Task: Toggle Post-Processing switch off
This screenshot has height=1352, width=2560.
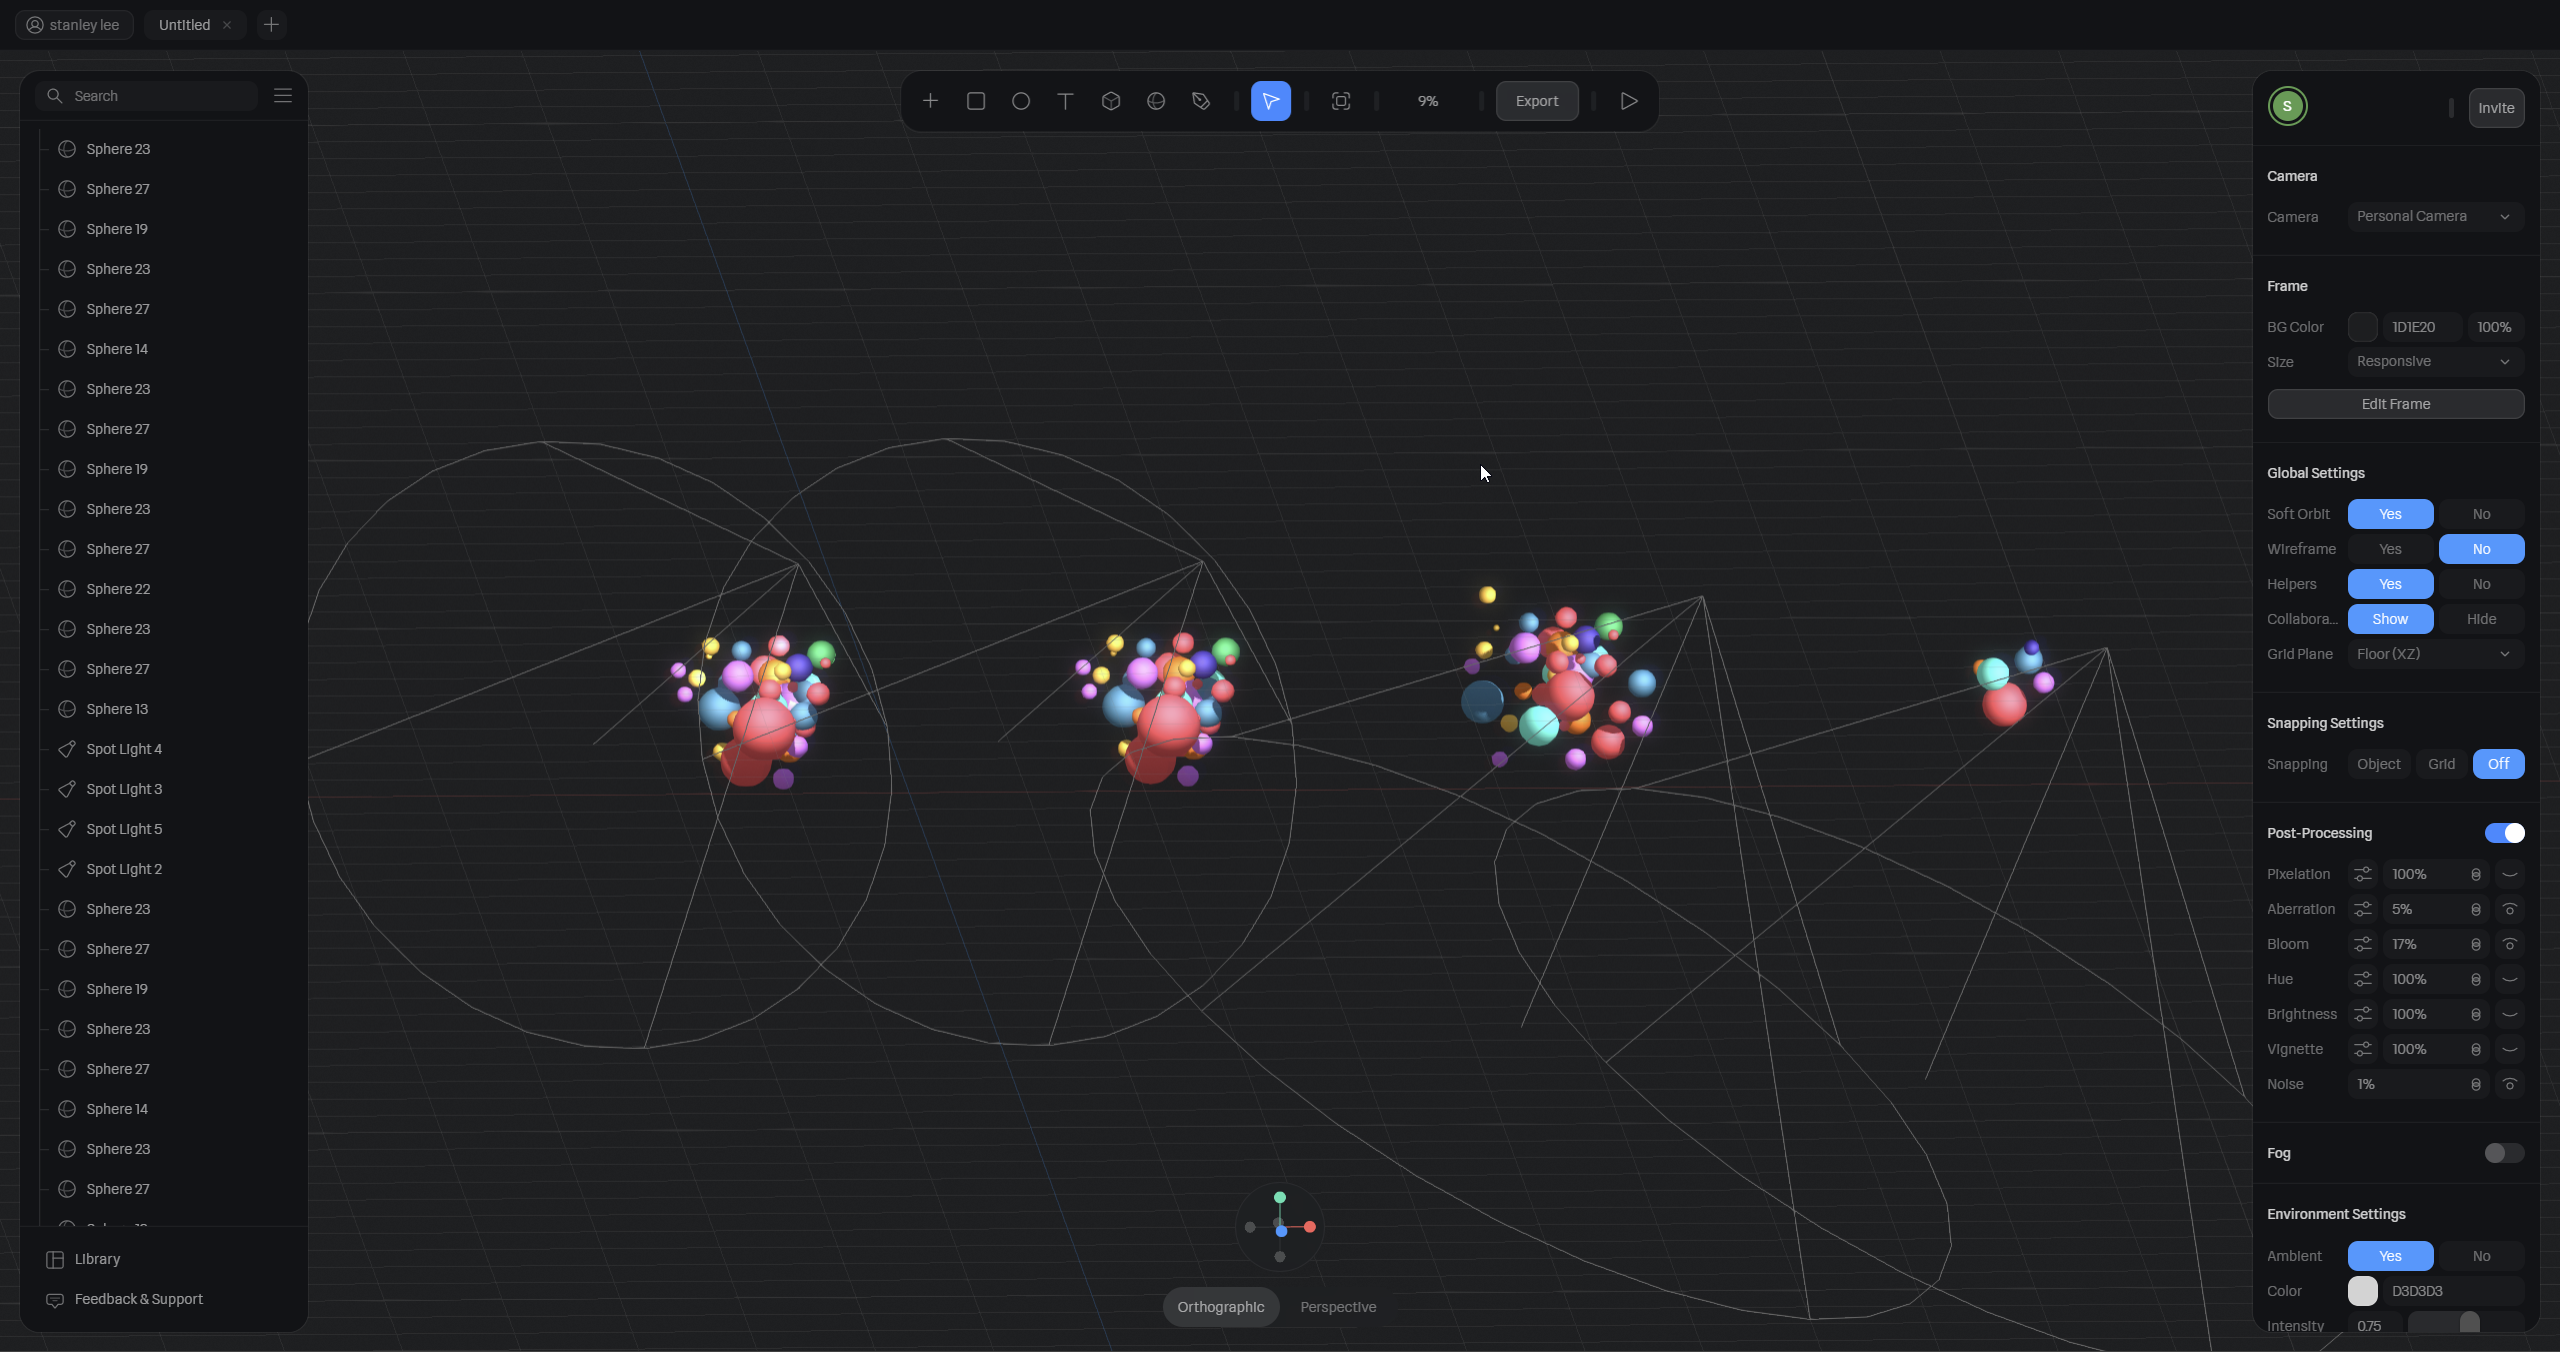Action: (x=2503, y=833)
